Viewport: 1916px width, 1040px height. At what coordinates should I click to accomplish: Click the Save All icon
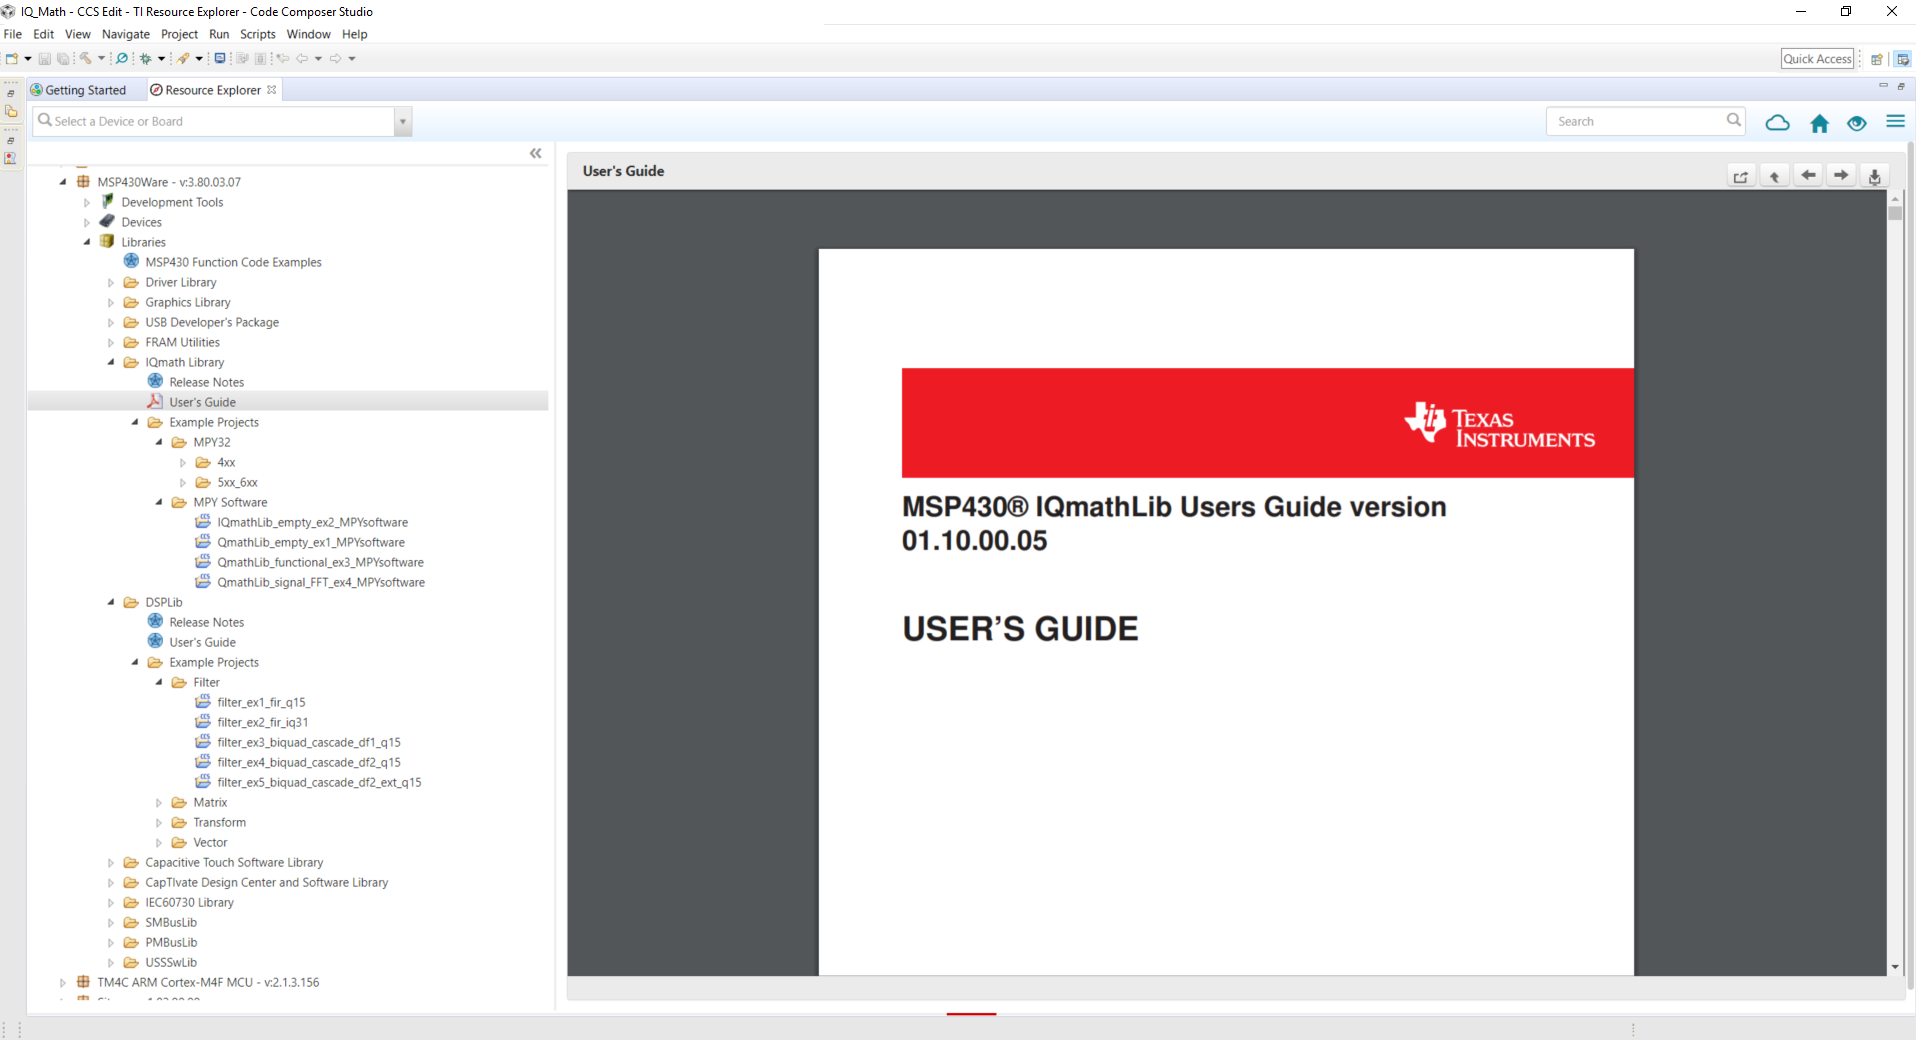tap(63, 59)
